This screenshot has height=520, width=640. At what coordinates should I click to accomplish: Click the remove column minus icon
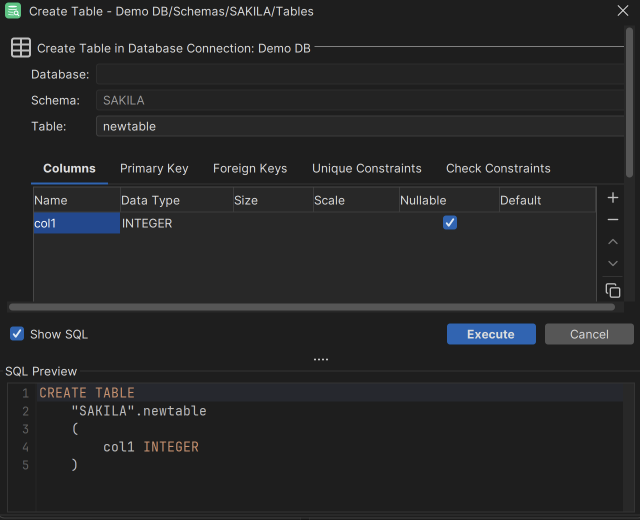click(613, 220)
